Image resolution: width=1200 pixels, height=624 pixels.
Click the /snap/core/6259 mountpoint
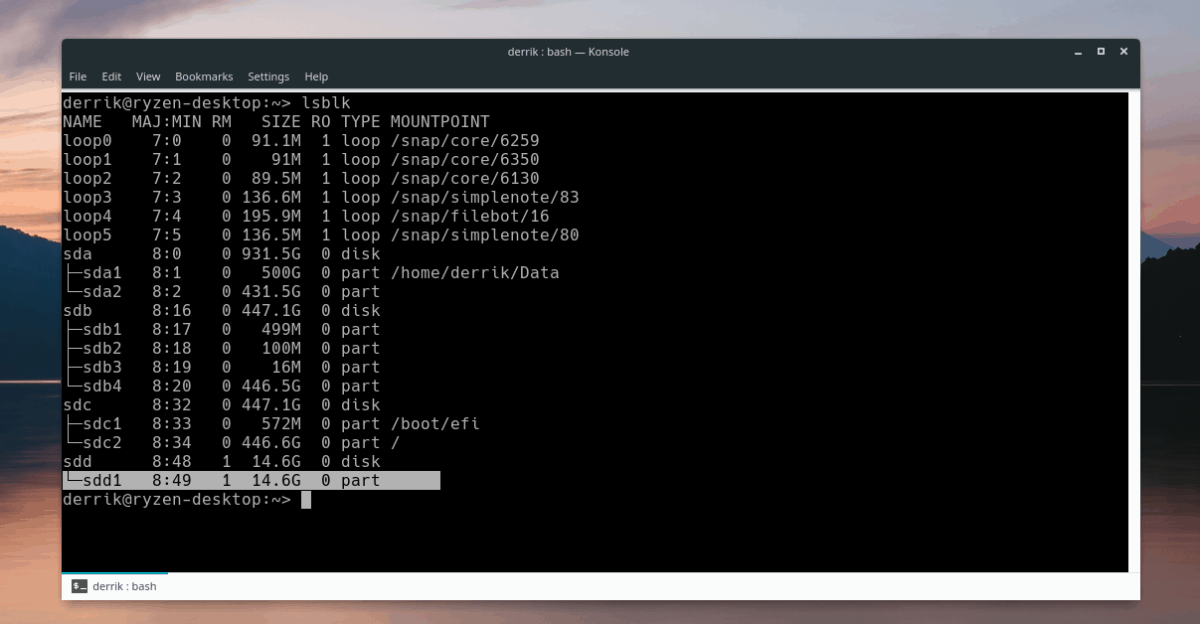pyautogui.click(x=465, y=141)
